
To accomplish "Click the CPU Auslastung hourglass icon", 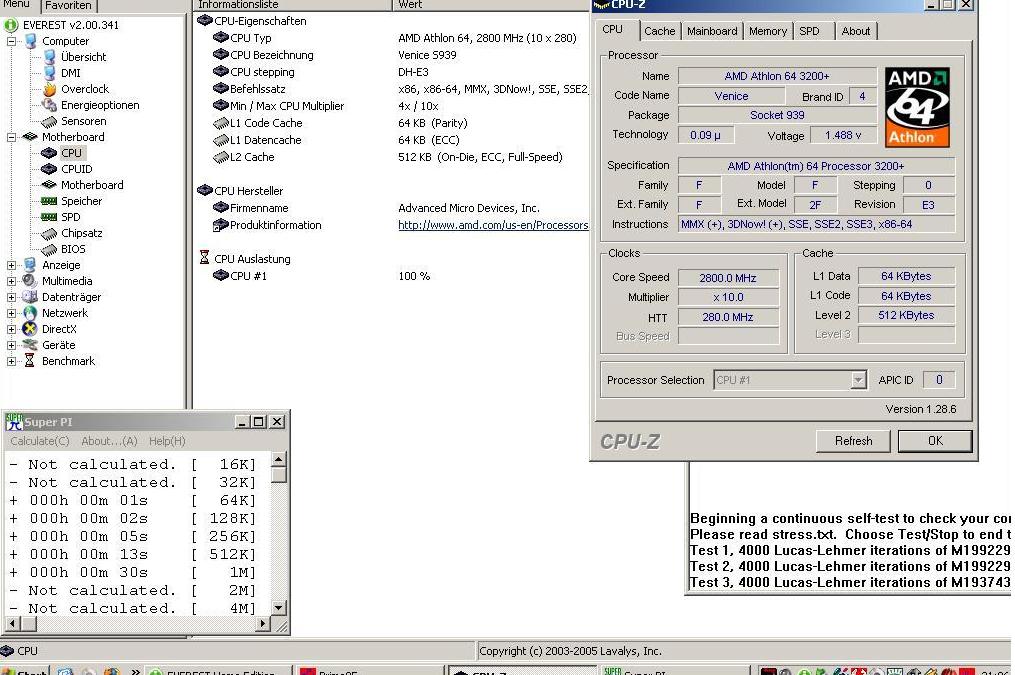I will 205,258.
